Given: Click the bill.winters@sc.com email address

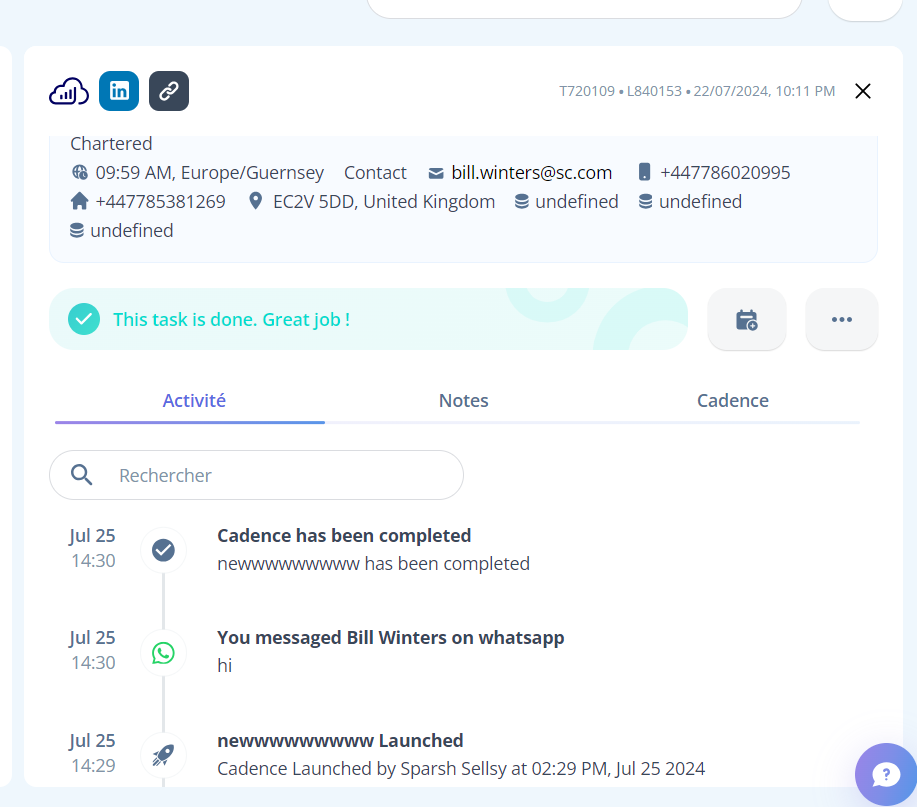Looking at the screenshot, I should 532,173.
